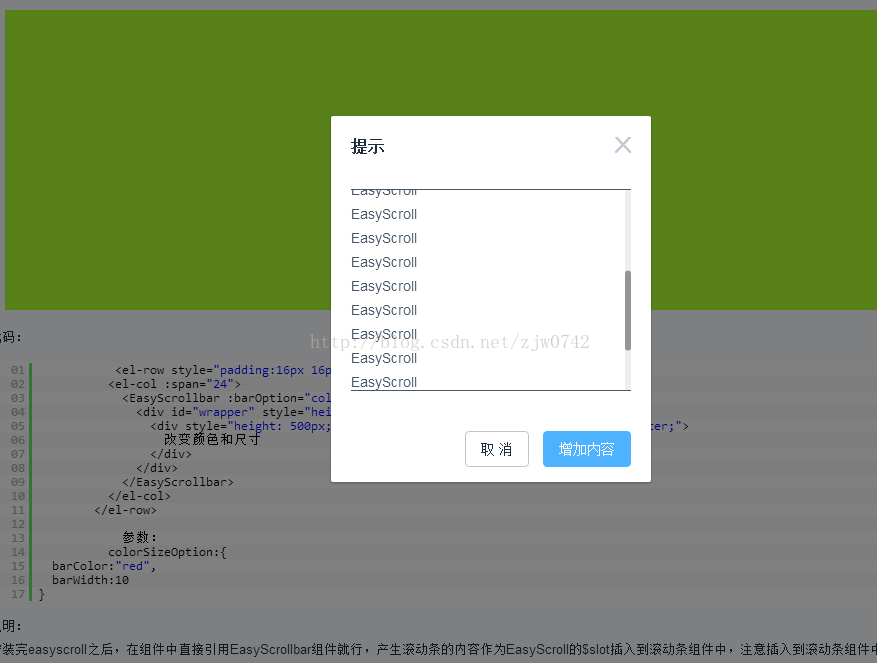
Task: Click the 取消 cancel button
Action: [497, 449]
